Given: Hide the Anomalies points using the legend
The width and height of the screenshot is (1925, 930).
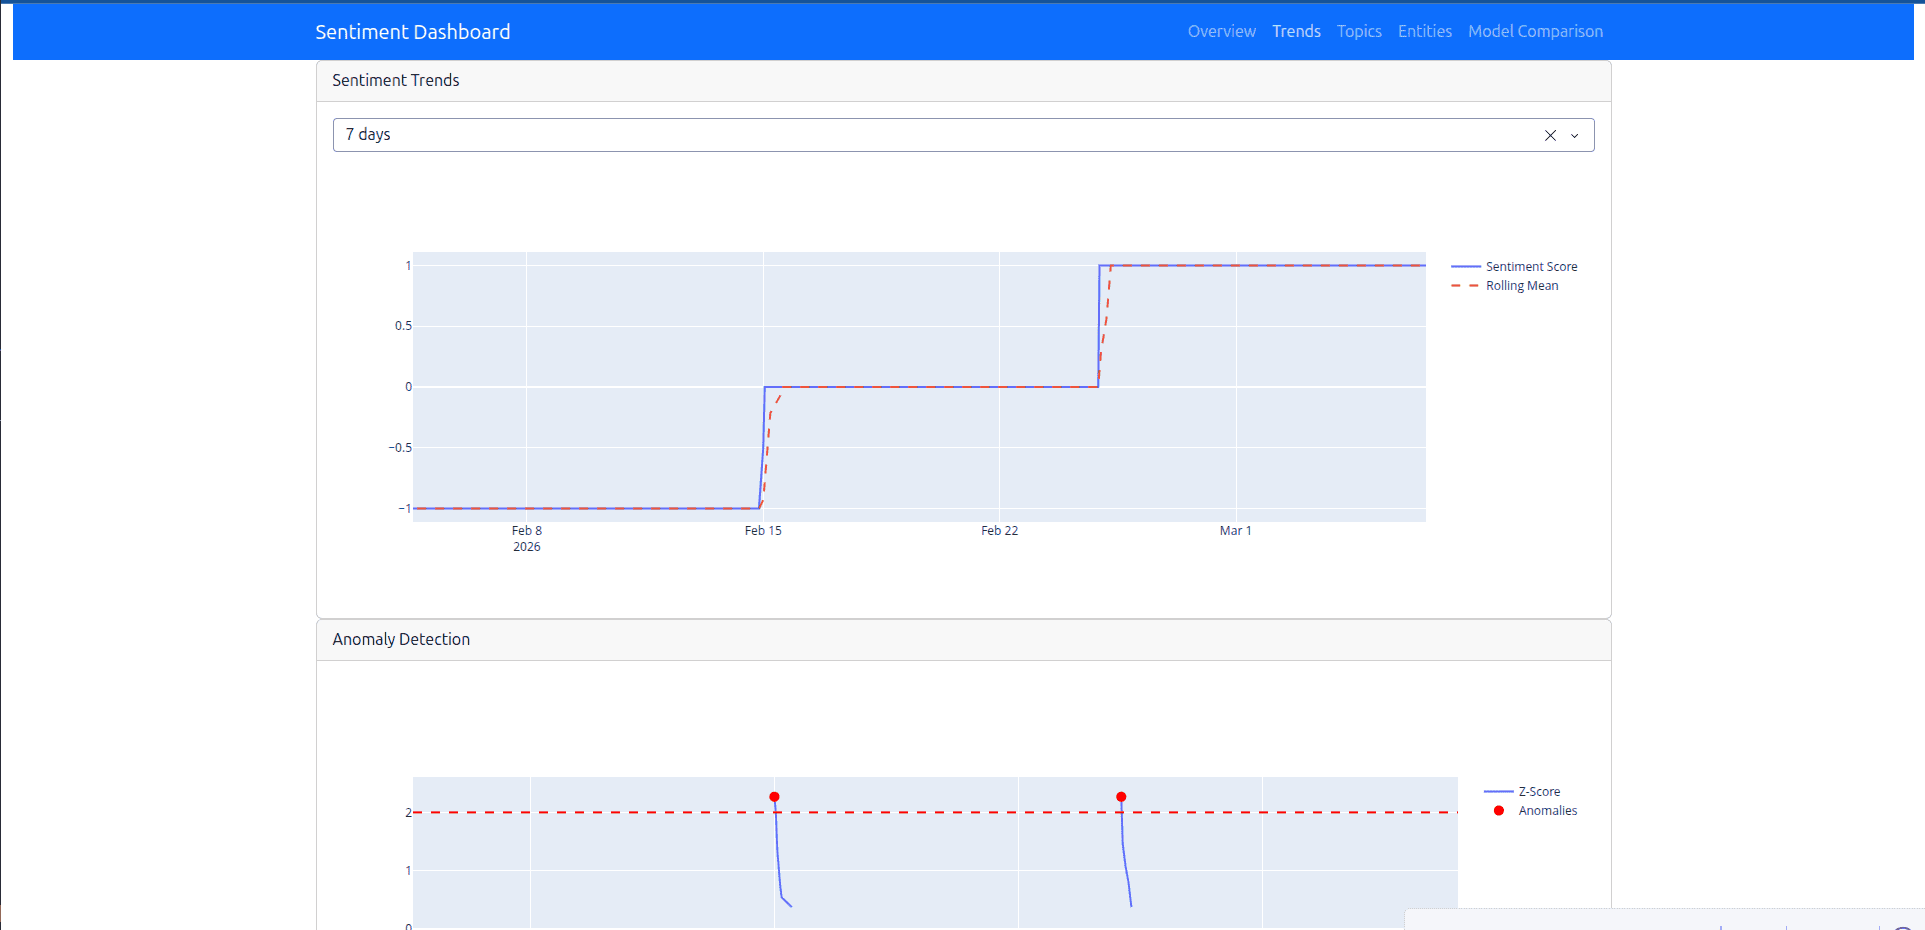Looking at the screenshot, I should pyautogui.click(x=1547, y=811).
